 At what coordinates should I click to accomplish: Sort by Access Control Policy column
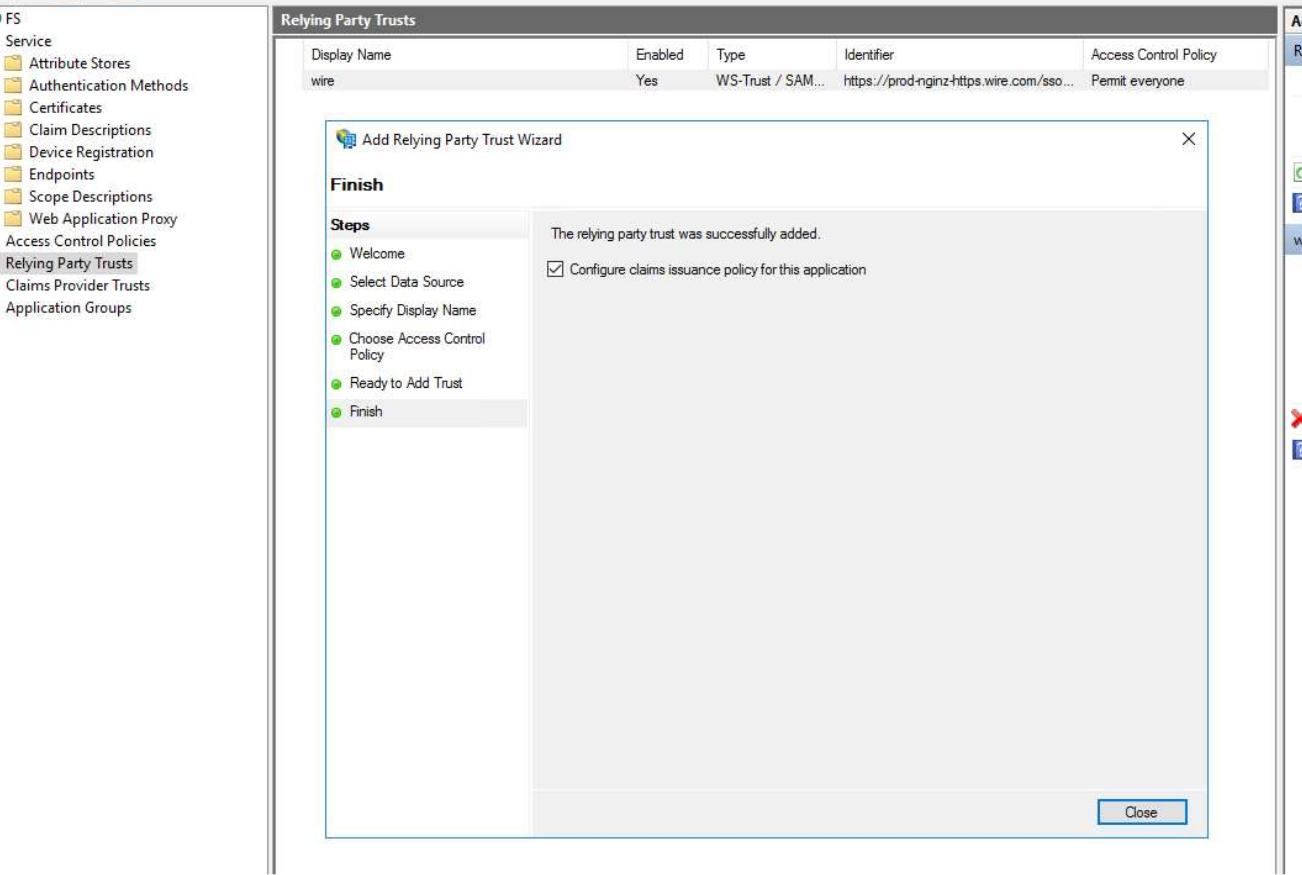(1153, 55)
